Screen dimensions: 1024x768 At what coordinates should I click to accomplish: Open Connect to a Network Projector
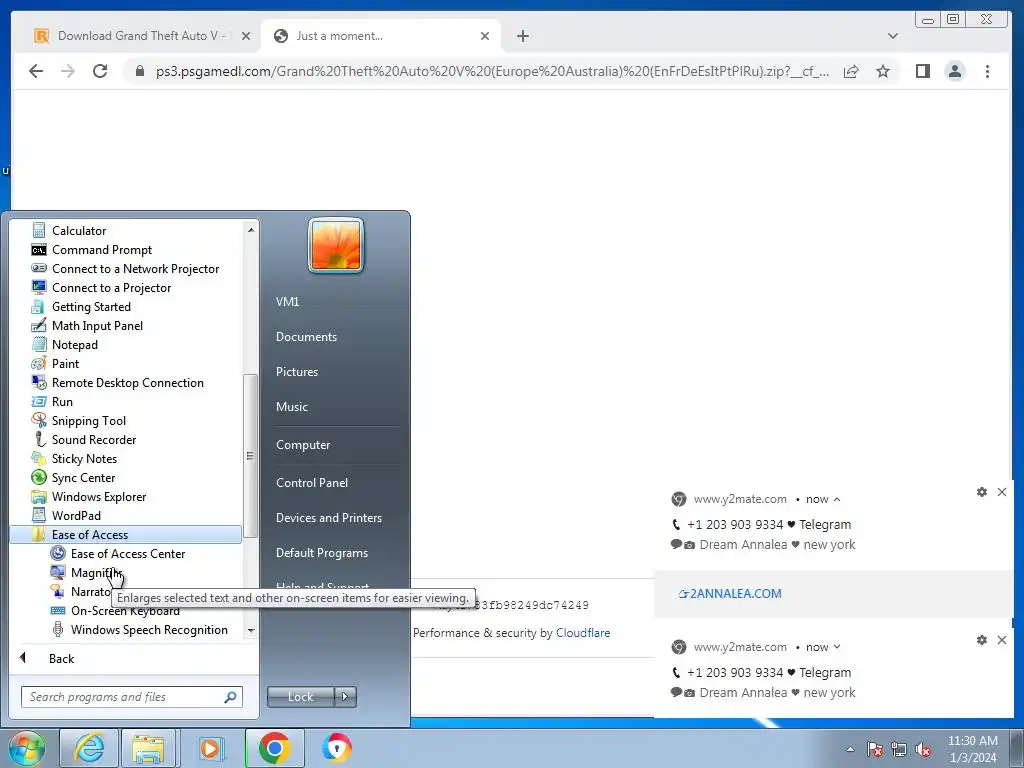(135, 268)
